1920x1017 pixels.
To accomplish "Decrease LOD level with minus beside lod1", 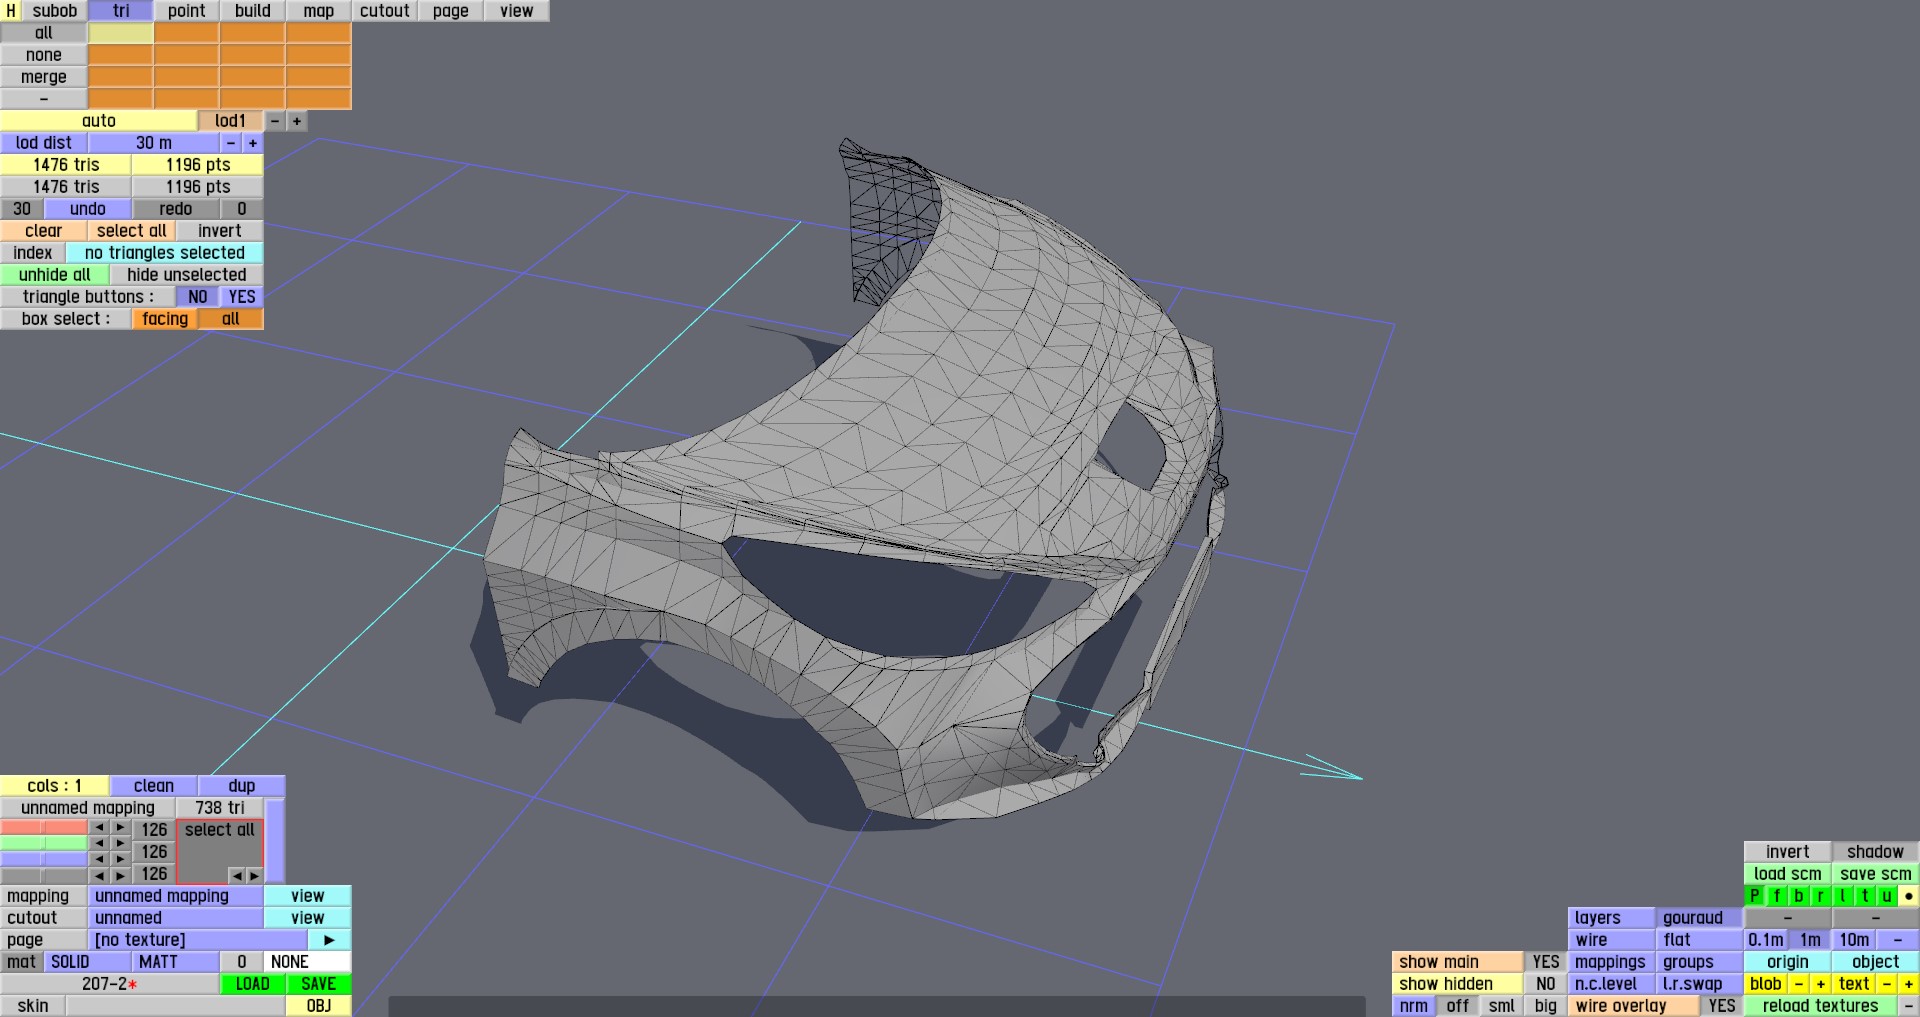I will point(275,121).
